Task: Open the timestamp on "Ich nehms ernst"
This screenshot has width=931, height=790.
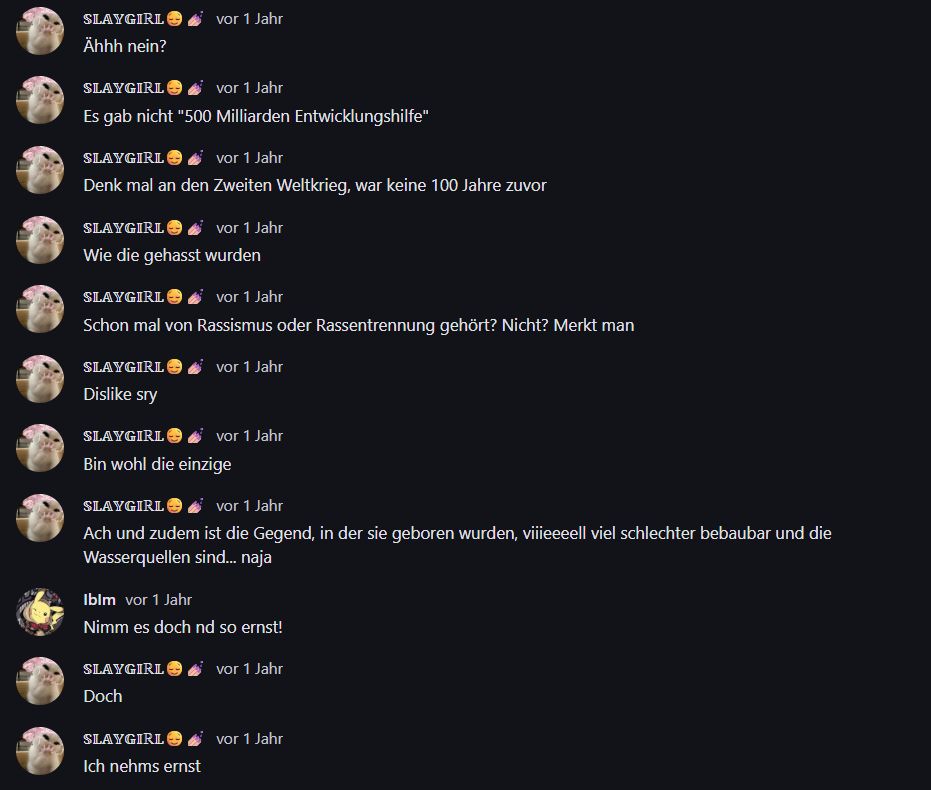Action: [249, 739]
